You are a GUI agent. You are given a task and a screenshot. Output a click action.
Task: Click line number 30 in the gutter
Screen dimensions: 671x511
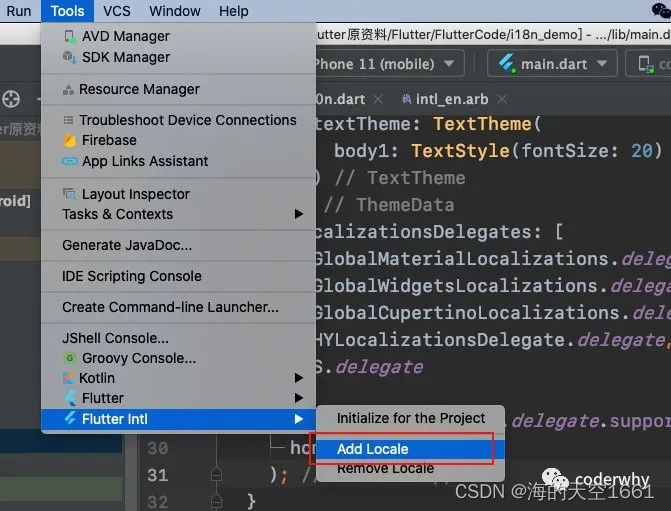coord(157,449)
